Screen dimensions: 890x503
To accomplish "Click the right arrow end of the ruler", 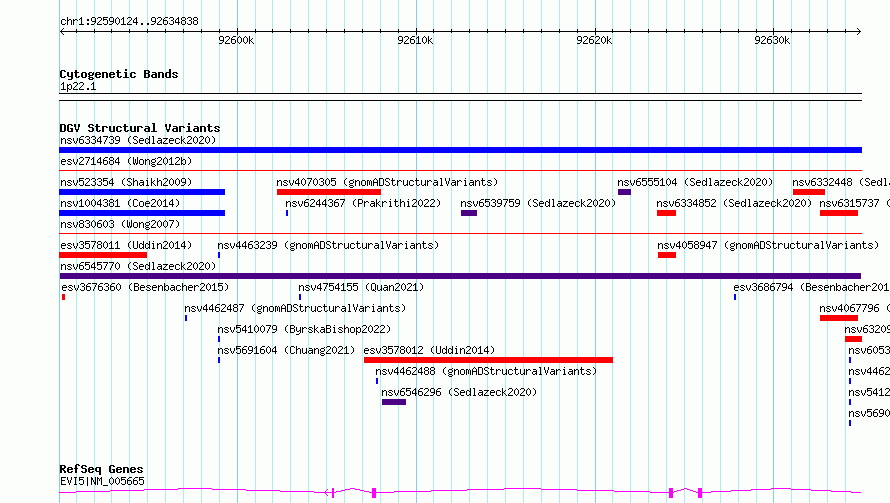I will pos(858,31).
